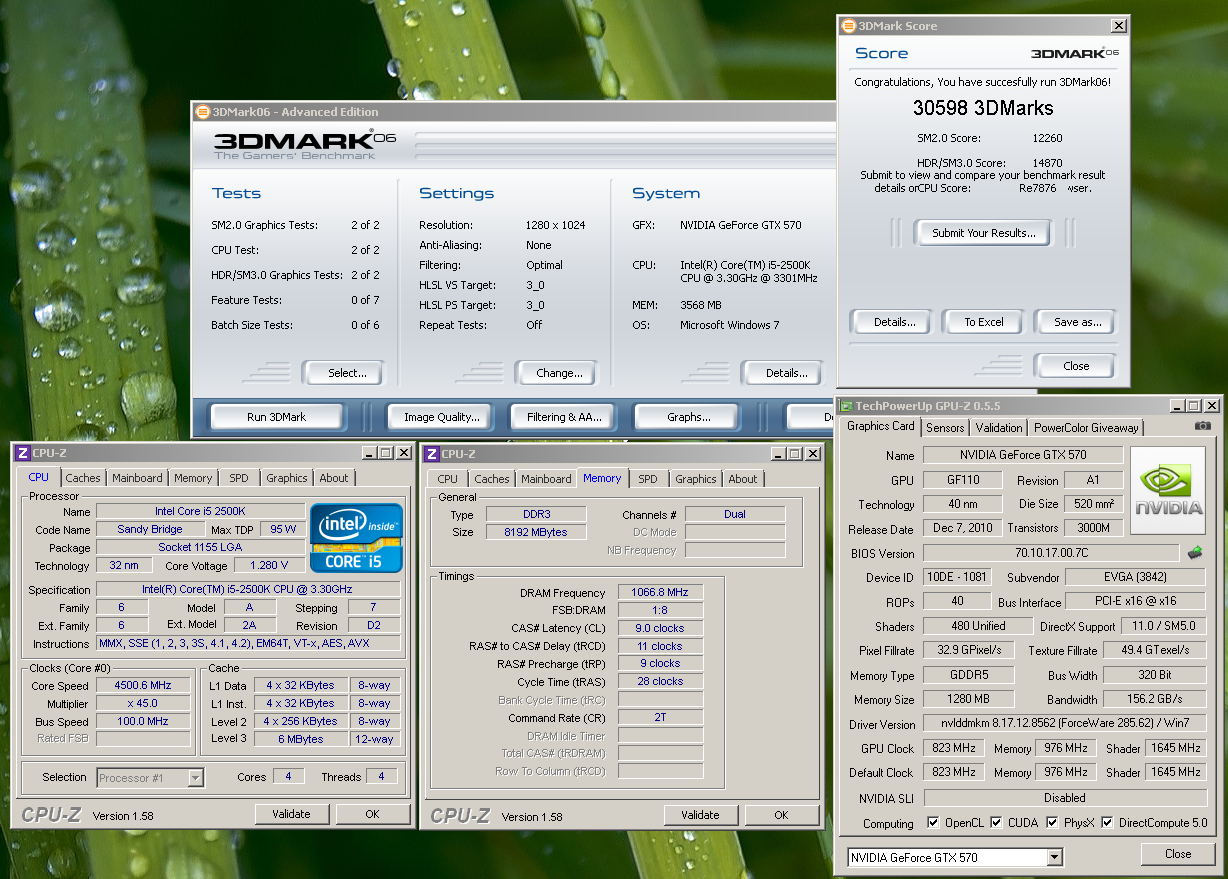Open SPD tab in CPU-Z processor window

click(239, 478)
